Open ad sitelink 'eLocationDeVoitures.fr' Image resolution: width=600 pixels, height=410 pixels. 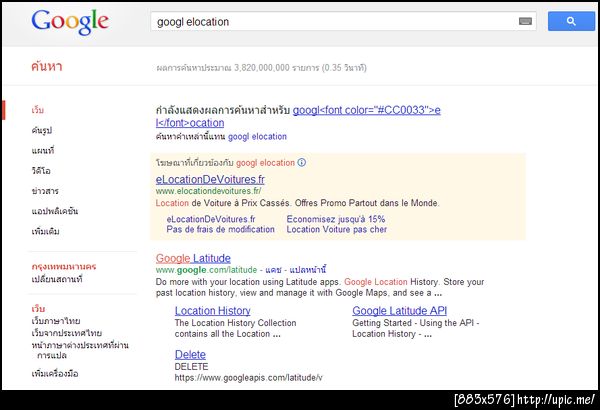[x=211, y=219]
